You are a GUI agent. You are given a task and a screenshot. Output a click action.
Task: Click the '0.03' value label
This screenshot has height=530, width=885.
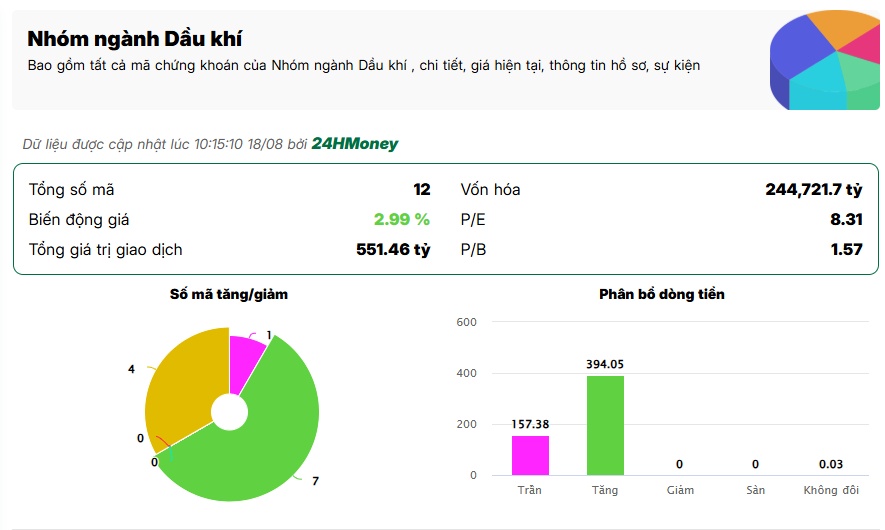[x=831, y=464]
